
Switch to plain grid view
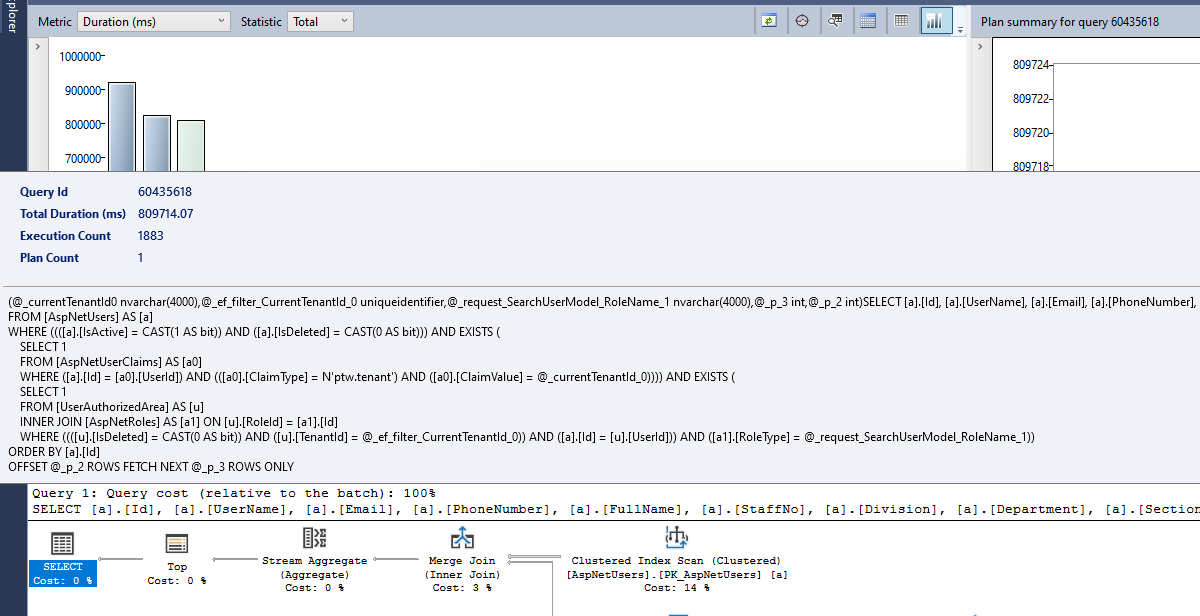point(902,21)
